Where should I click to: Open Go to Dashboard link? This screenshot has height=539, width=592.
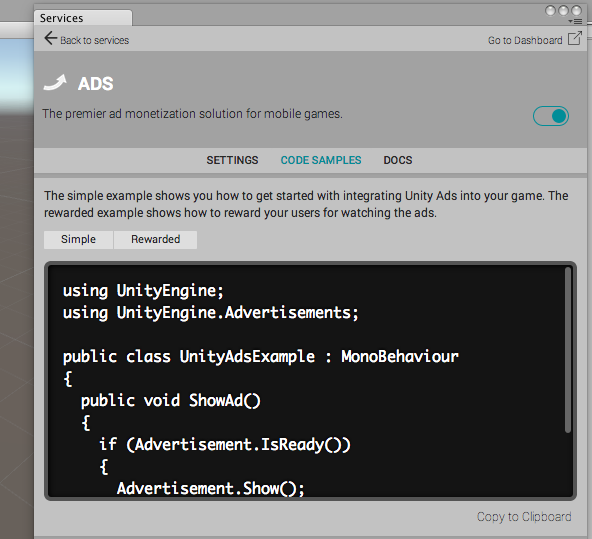pyautogui.click(x=525, y=40)
